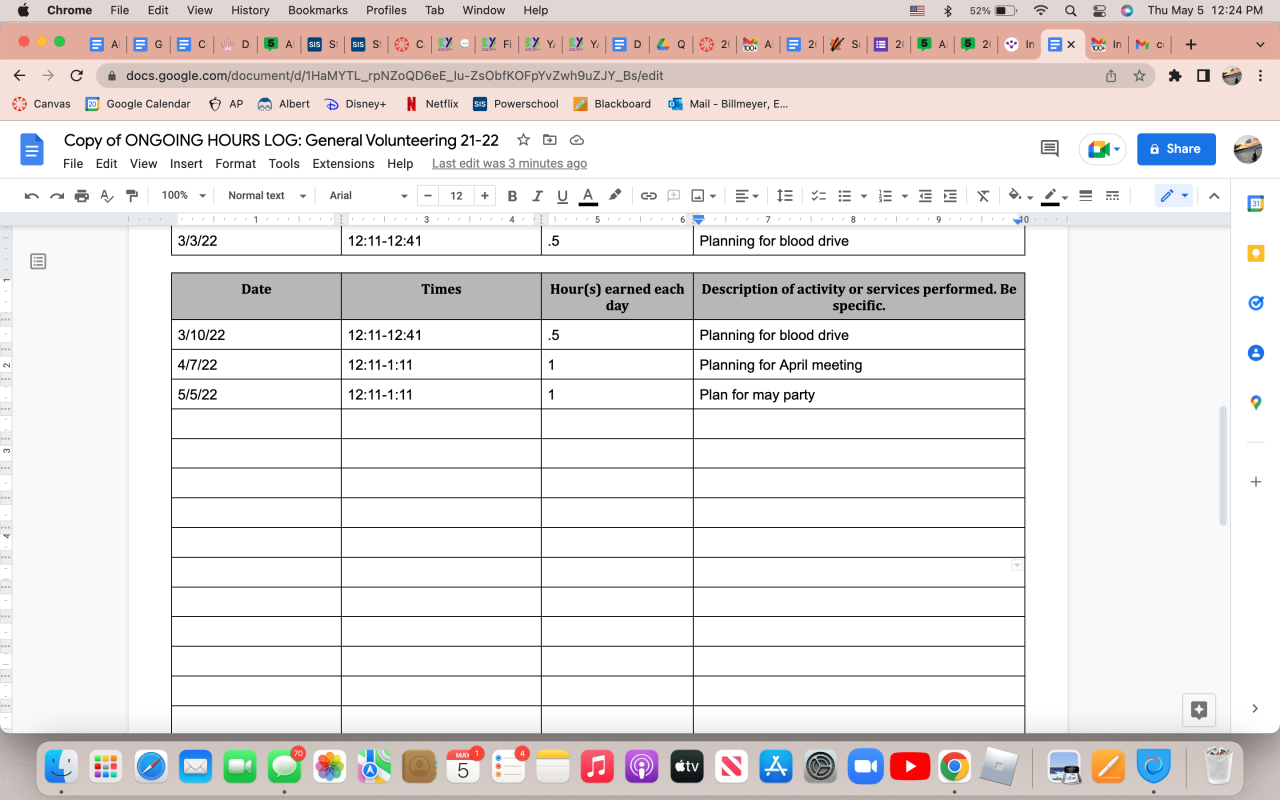Decrease the font size
This screenshot has width=1280, height=800.
coord(428,196)
